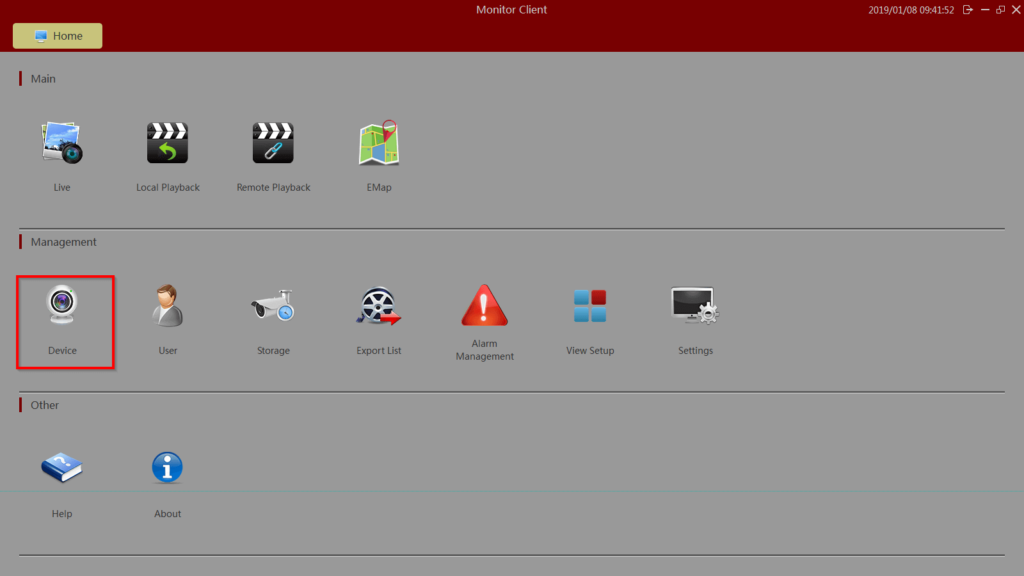Image resolution: width=1024 pixels, height=576 pixels.
Task: Open the Help guide
Action: [x=62, y=467]
